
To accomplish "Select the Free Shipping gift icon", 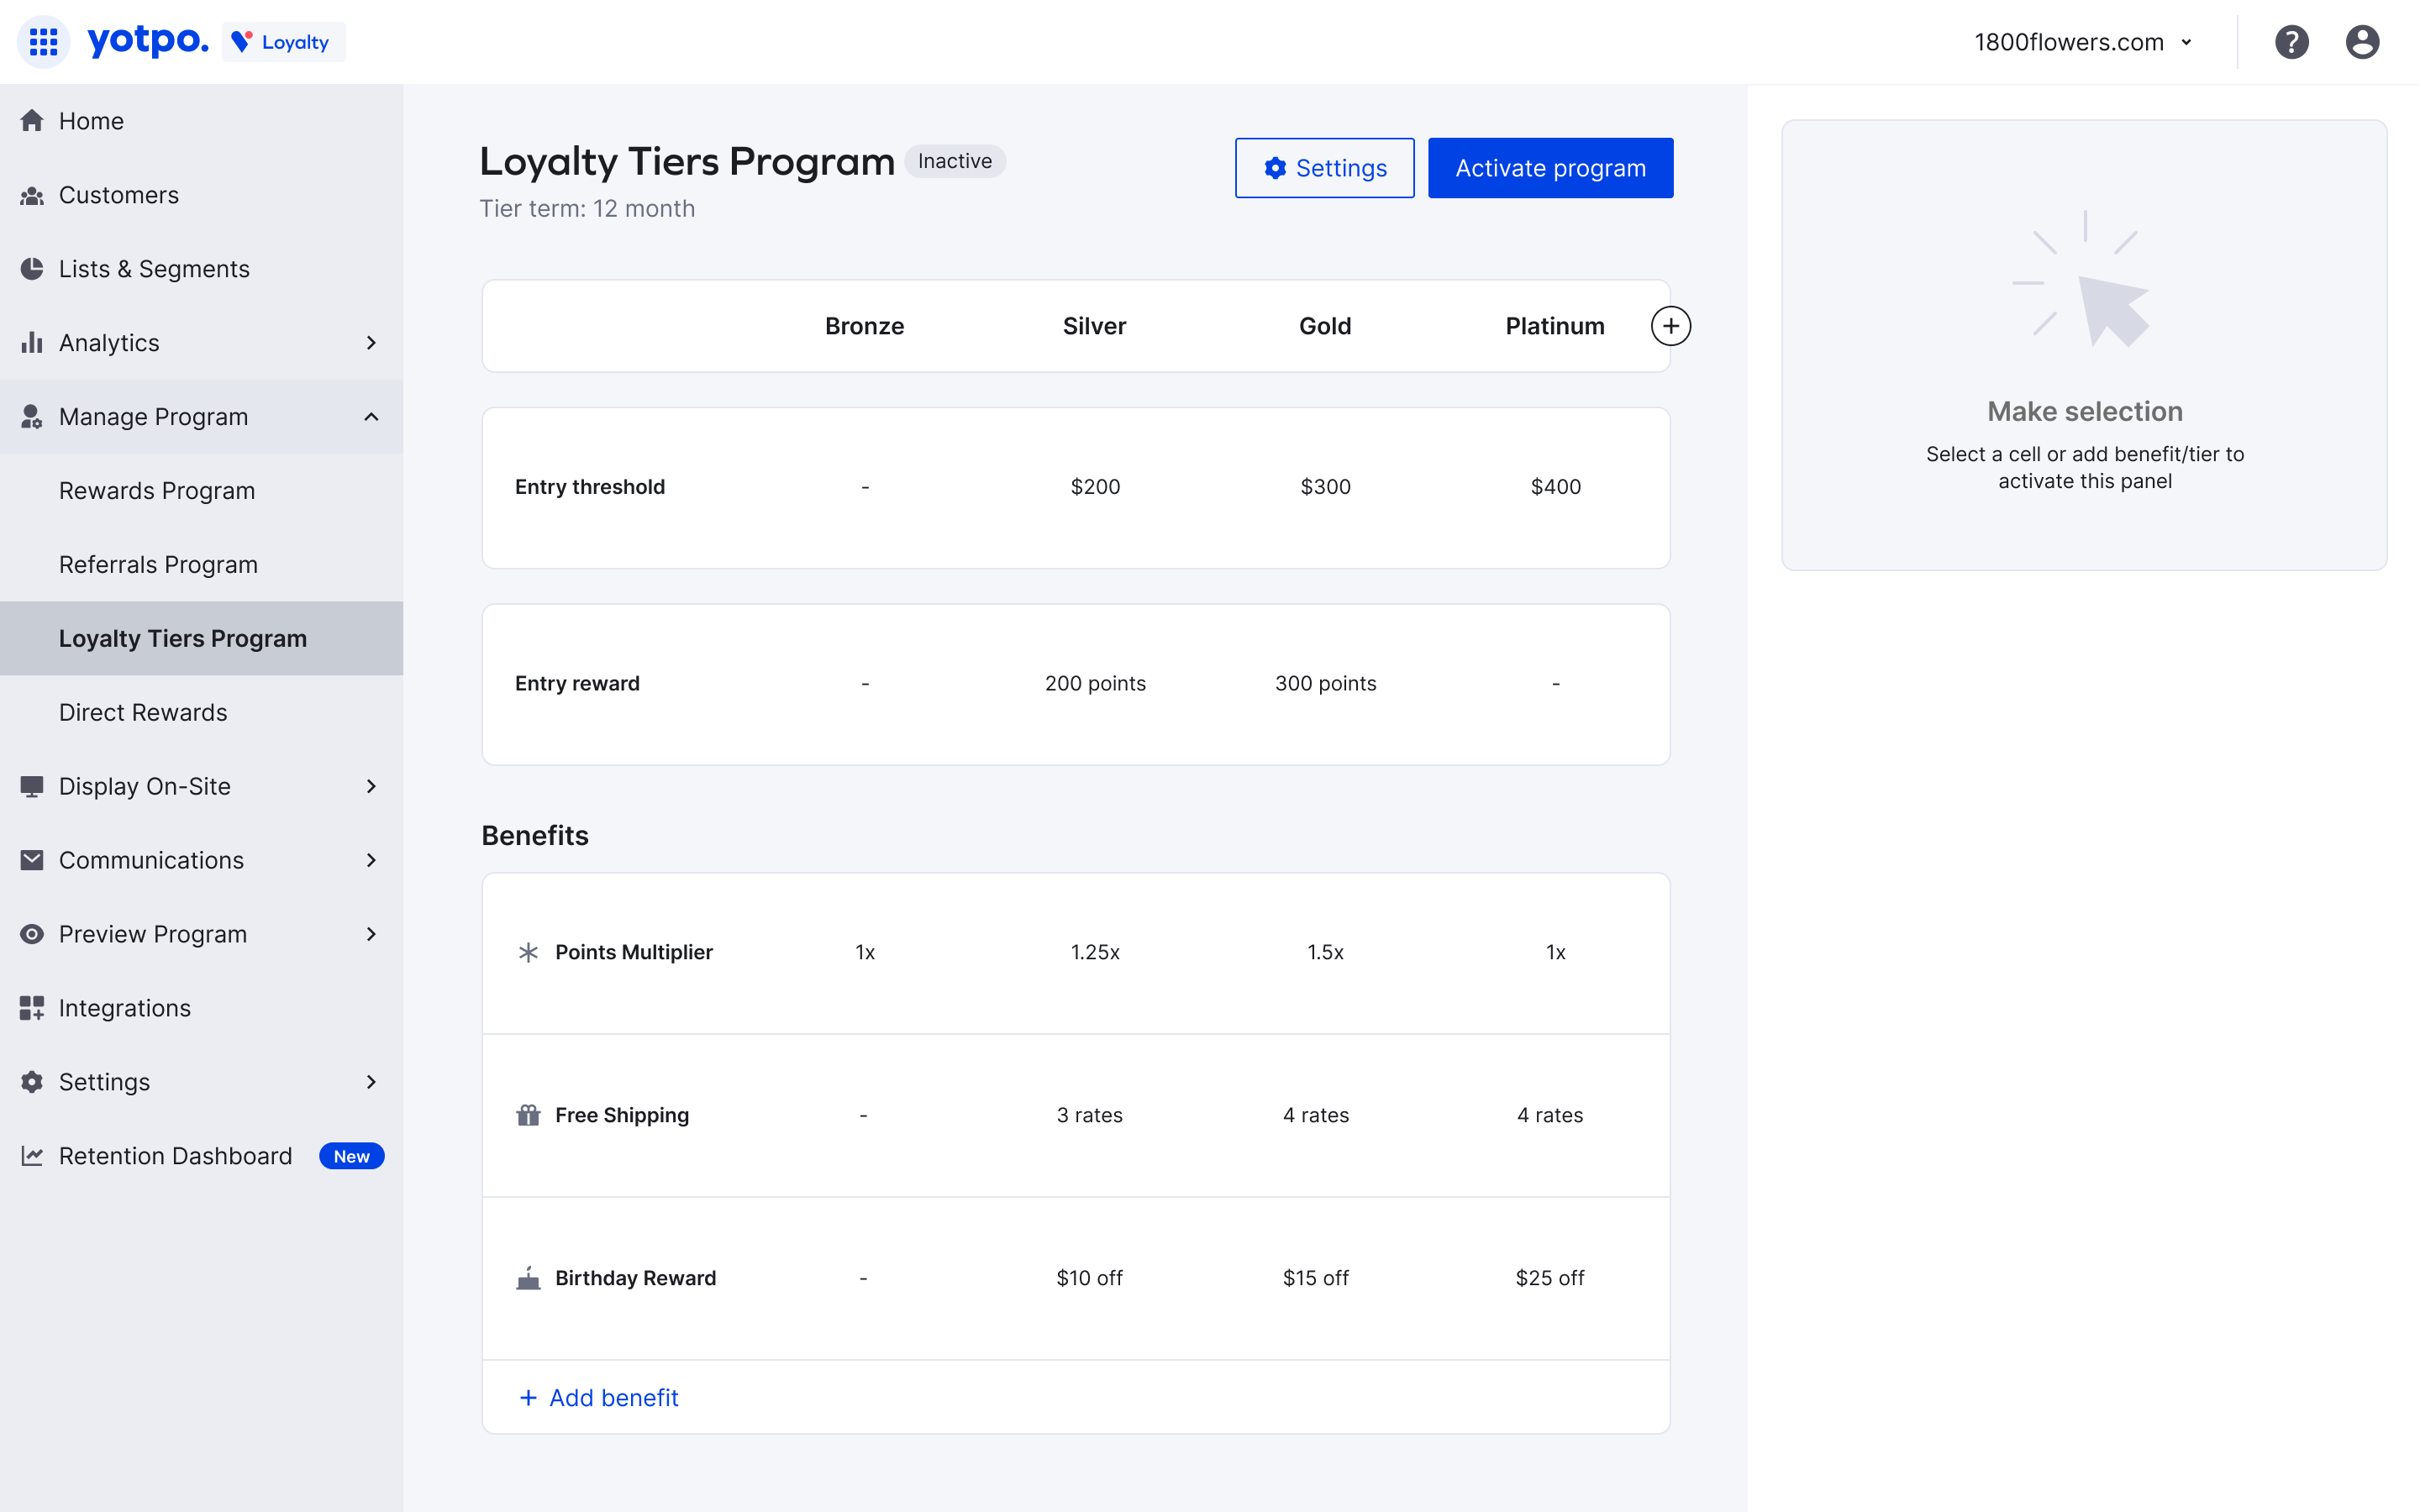I will (528, 1115).
